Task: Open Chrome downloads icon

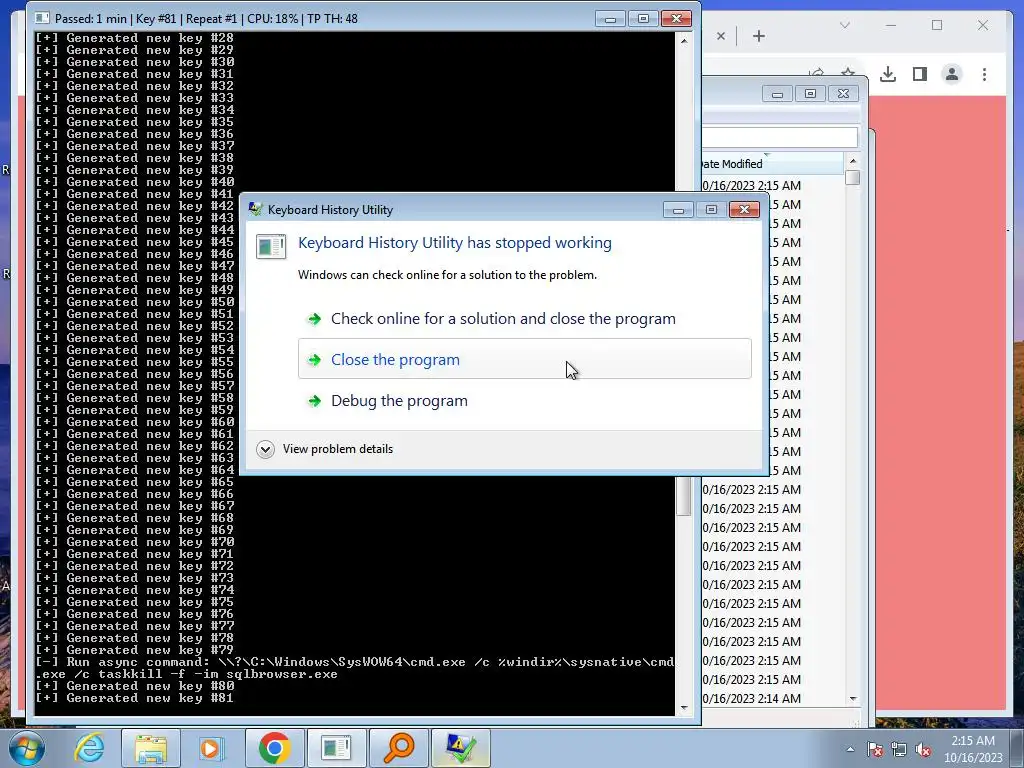Action: click(x=888, y=74)
